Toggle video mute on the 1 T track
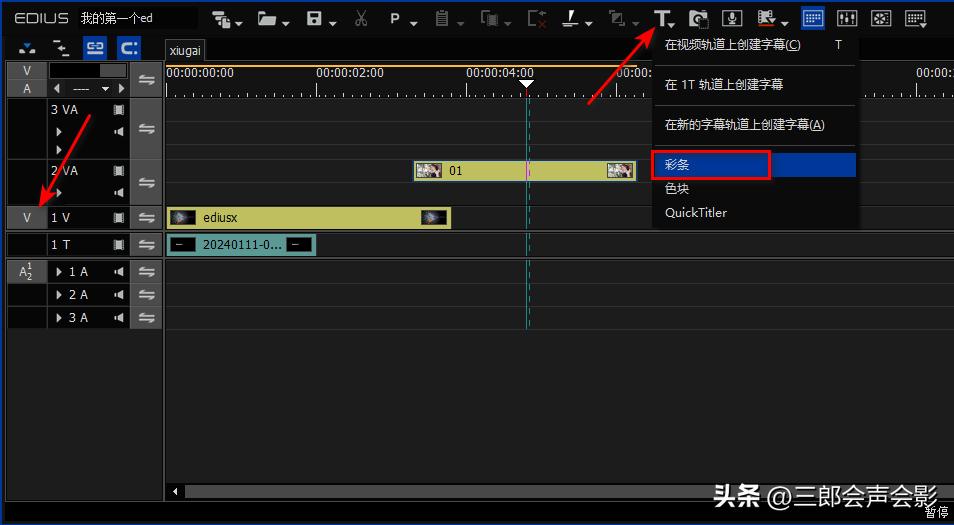Viewport: 954px width, 525px height. [x=119, y=245]
